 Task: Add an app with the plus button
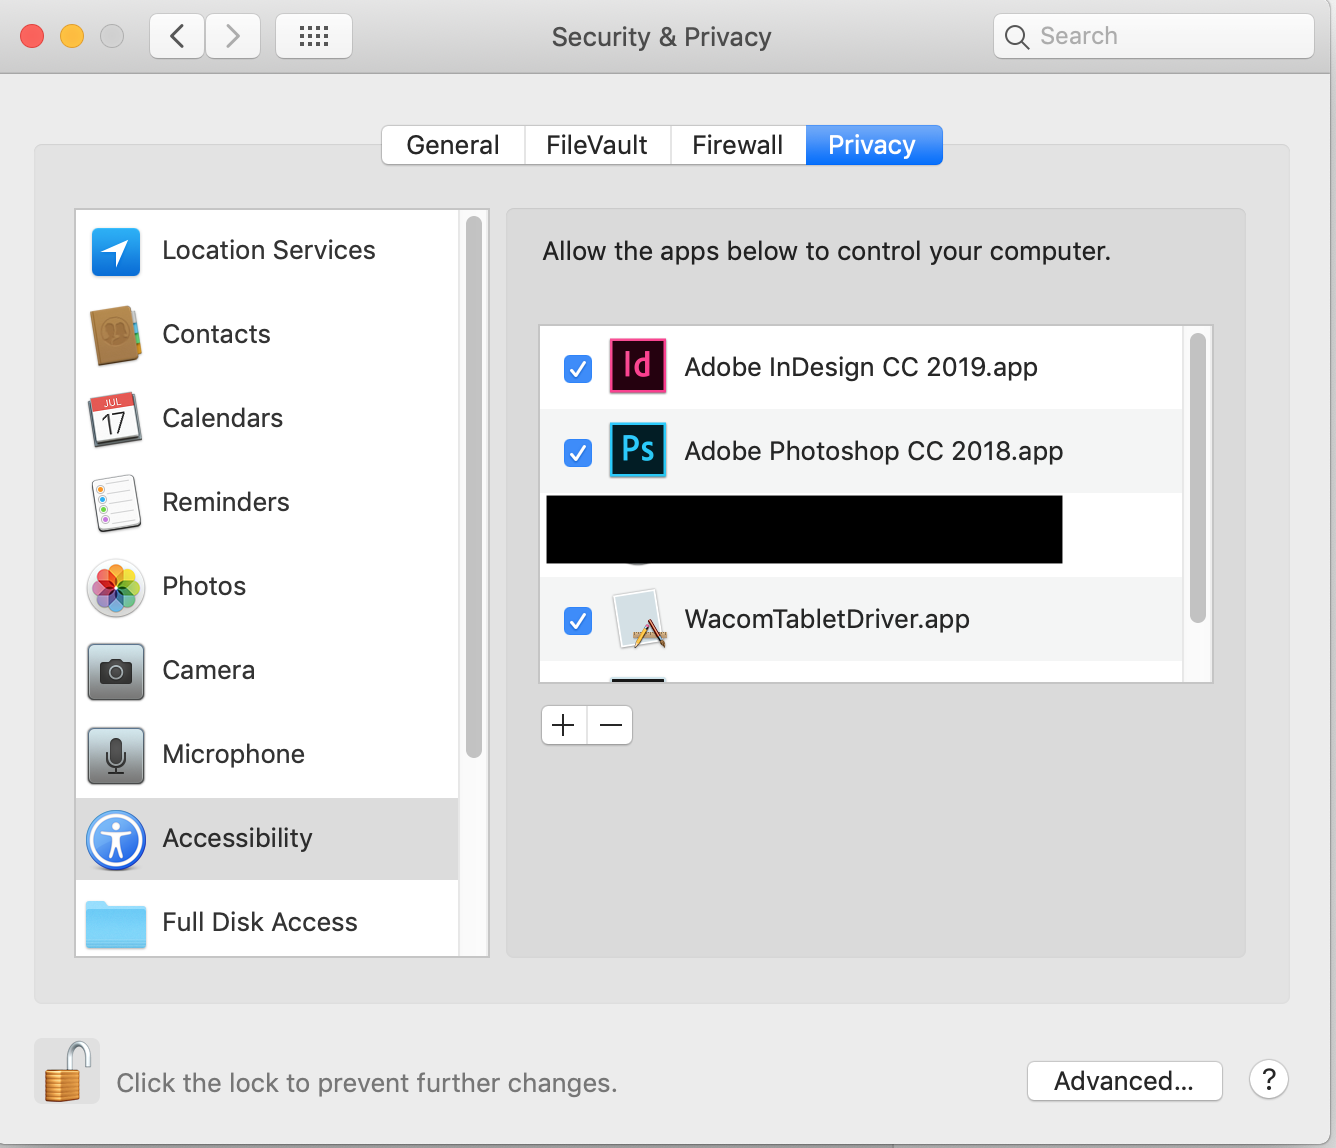click(564, 725)
